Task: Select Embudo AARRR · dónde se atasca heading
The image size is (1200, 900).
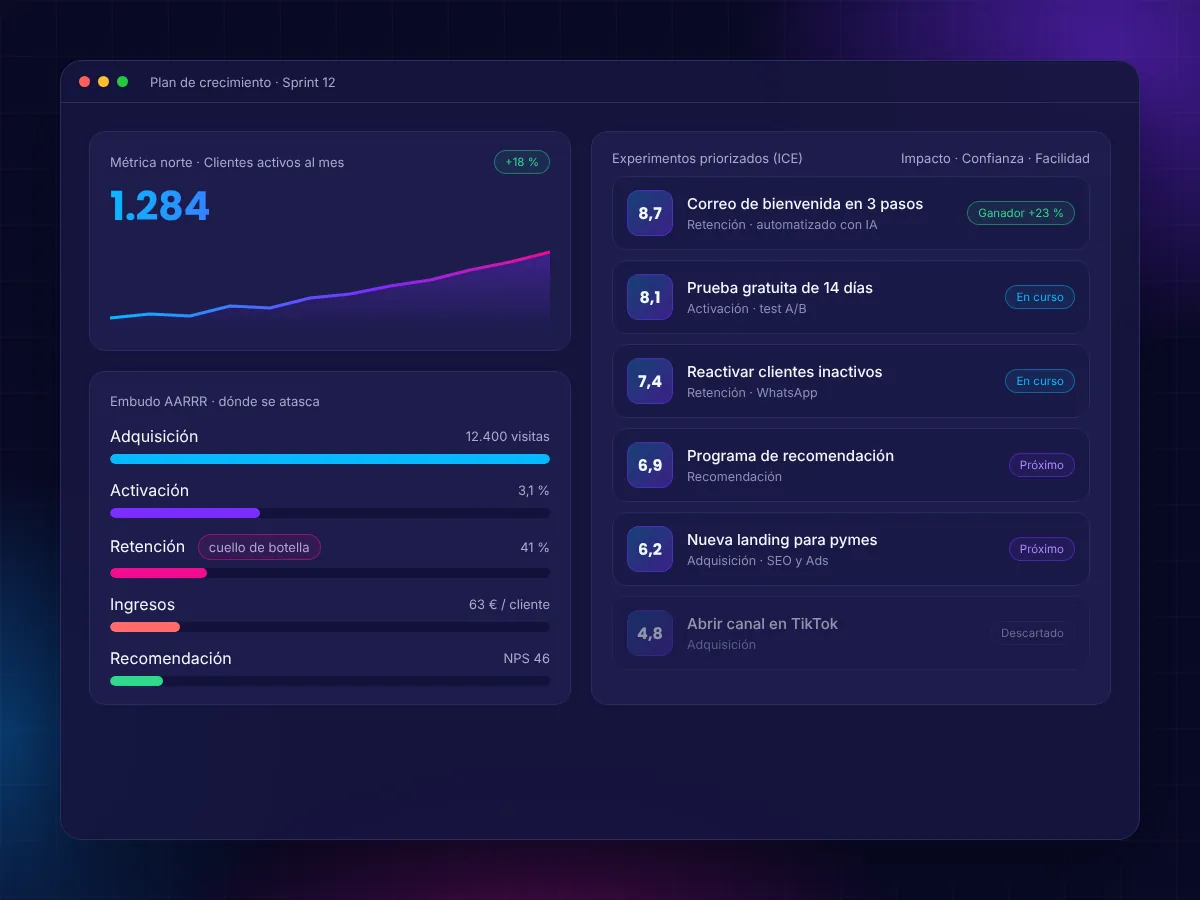Action: pyautogui.click(x=215, y=402)
